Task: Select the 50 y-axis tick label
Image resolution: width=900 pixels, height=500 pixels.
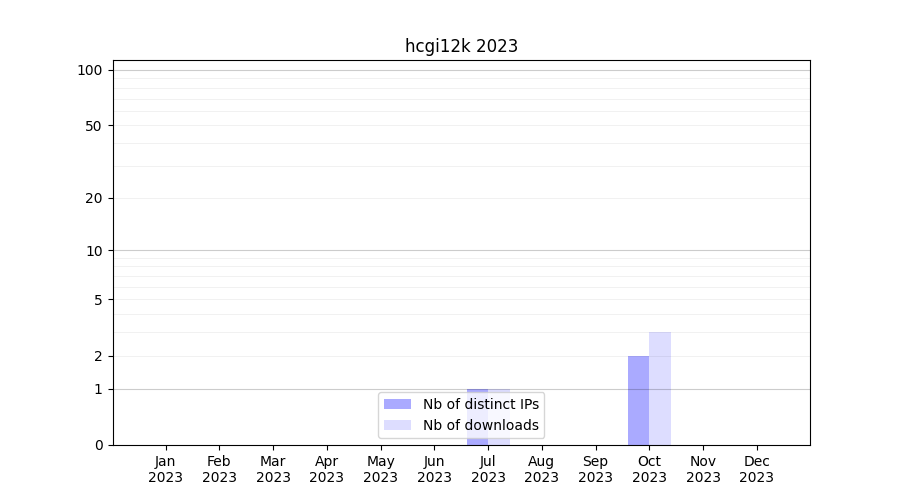Action: click(x=93, y=126)
